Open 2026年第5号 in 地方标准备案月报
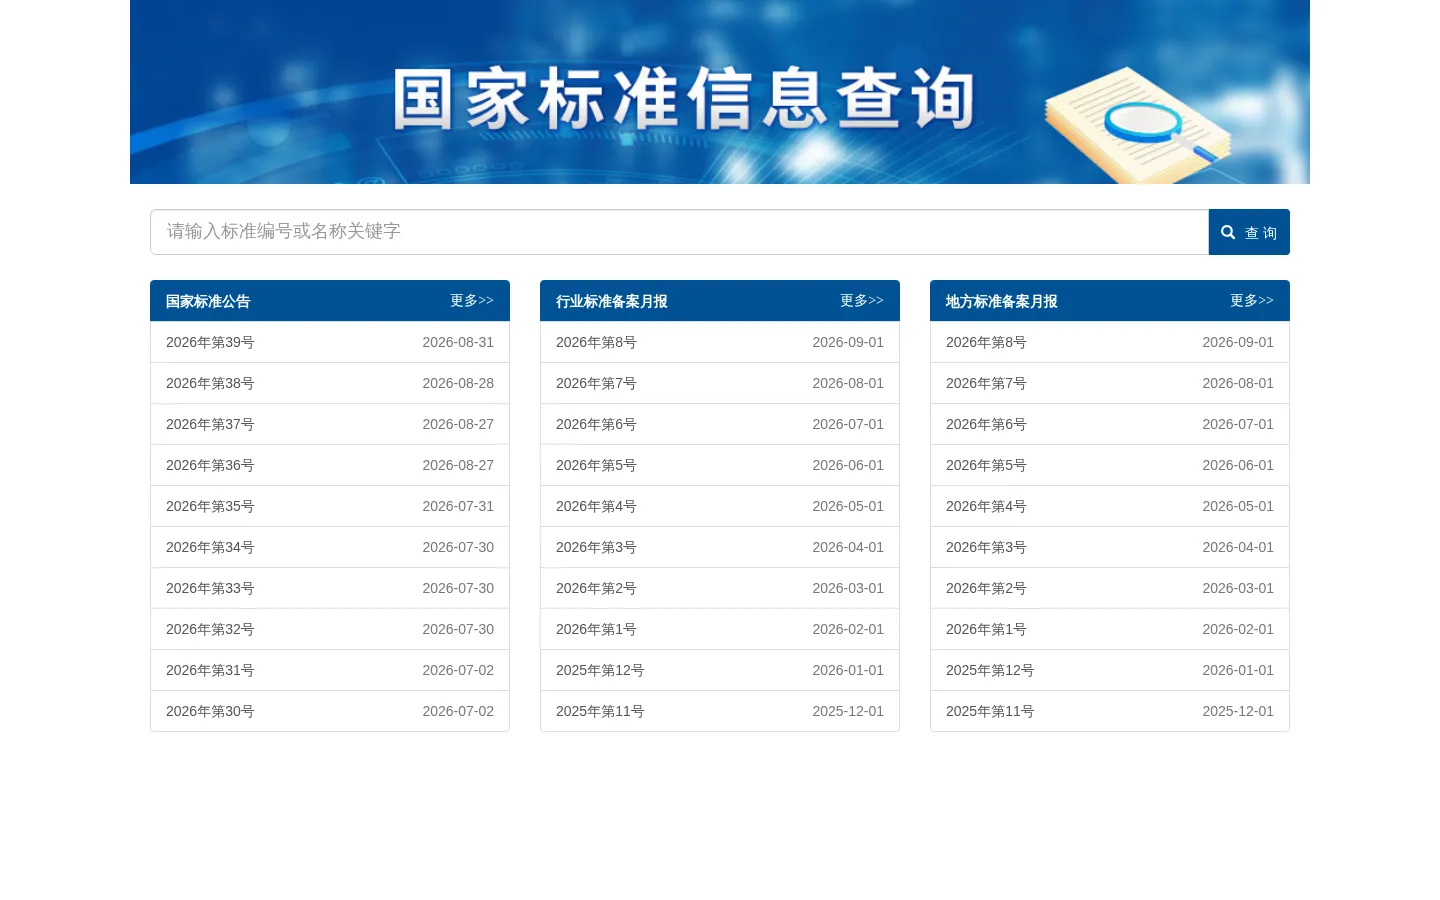 (986, 465)
